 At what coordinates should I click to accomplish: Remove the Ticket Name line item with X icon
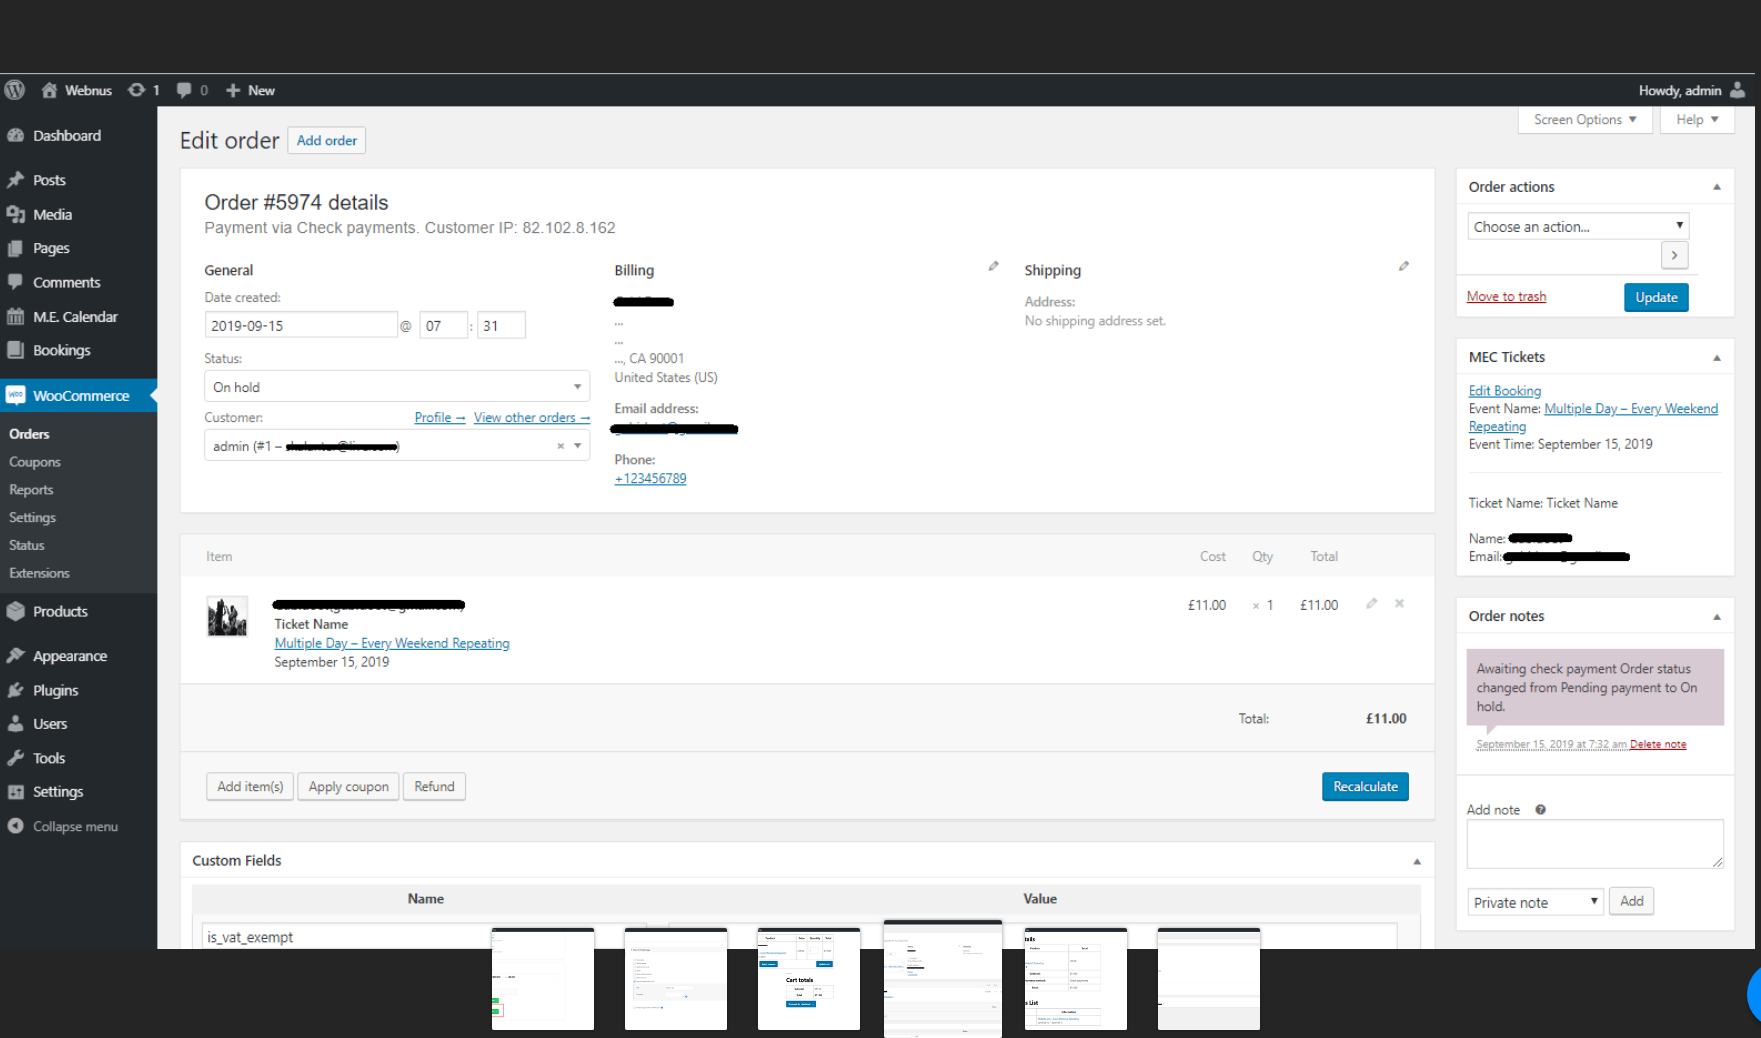click(1399, 604)
